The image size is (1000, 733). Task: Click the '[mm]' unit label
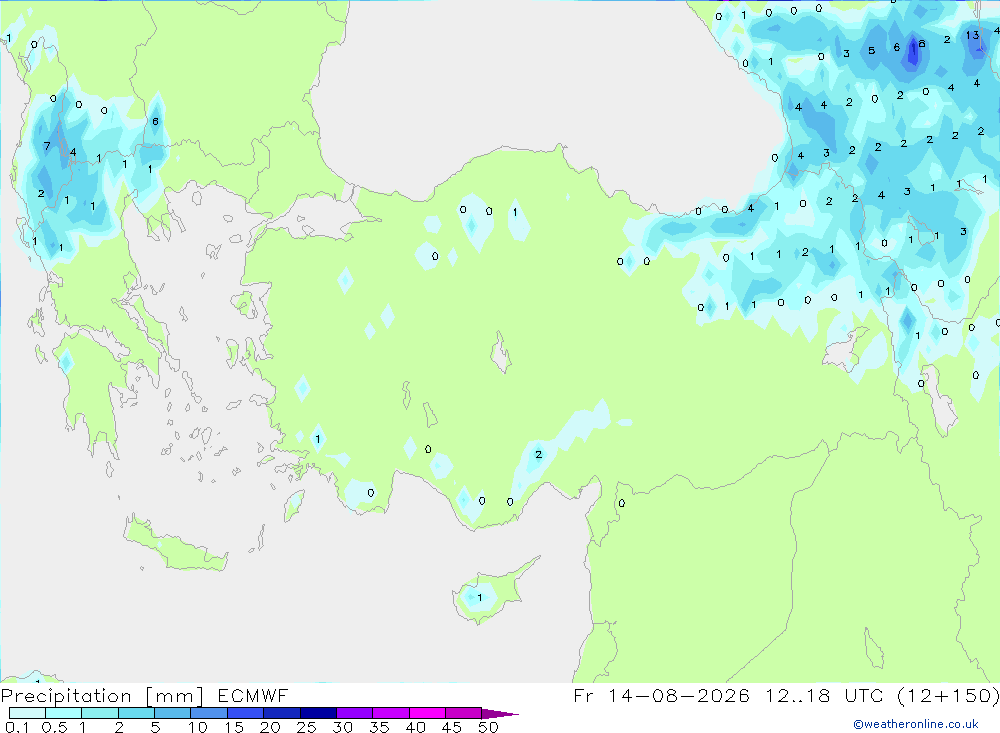[x=175, y=696]
